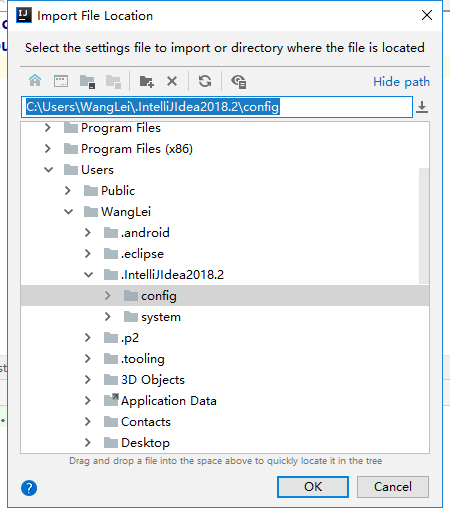Viewport: 450px width, 515px height.
Task: Collapse the Users folder
Action: 49,170
